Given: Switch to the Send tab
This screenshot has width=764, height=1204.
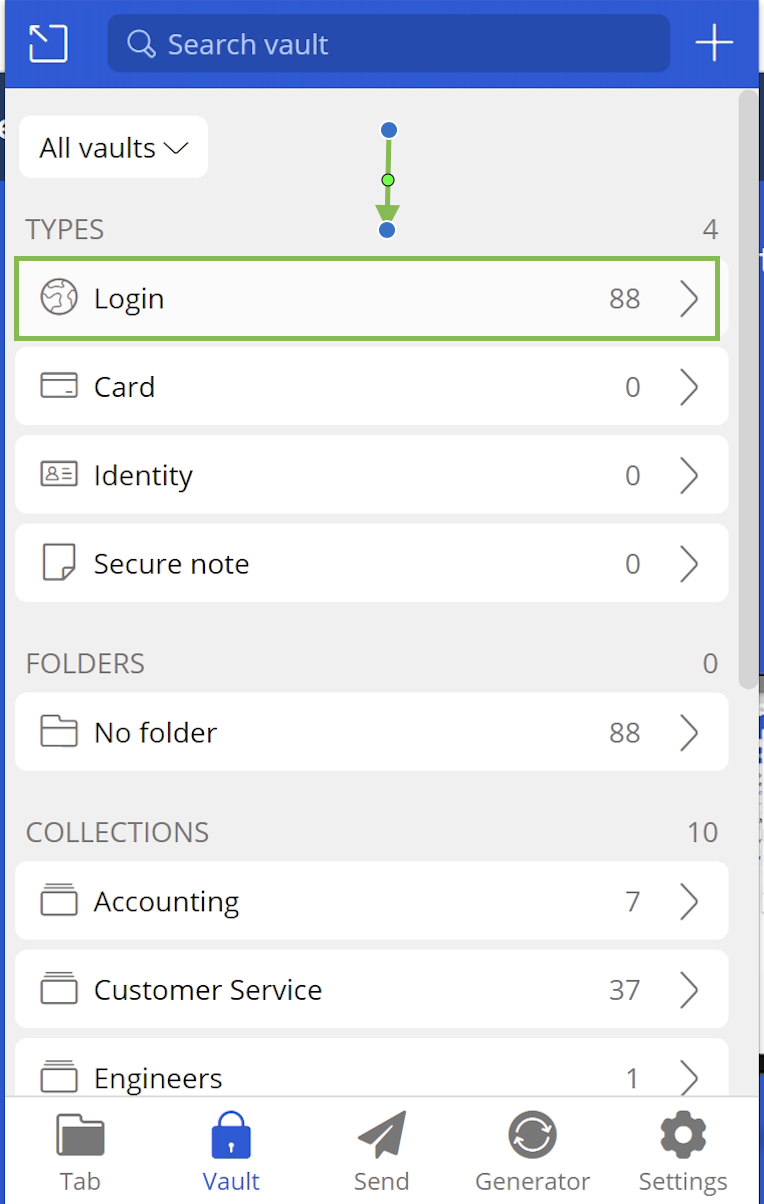Looking at the screenshot, I should pyautogui.click(x=381, y=1152).
